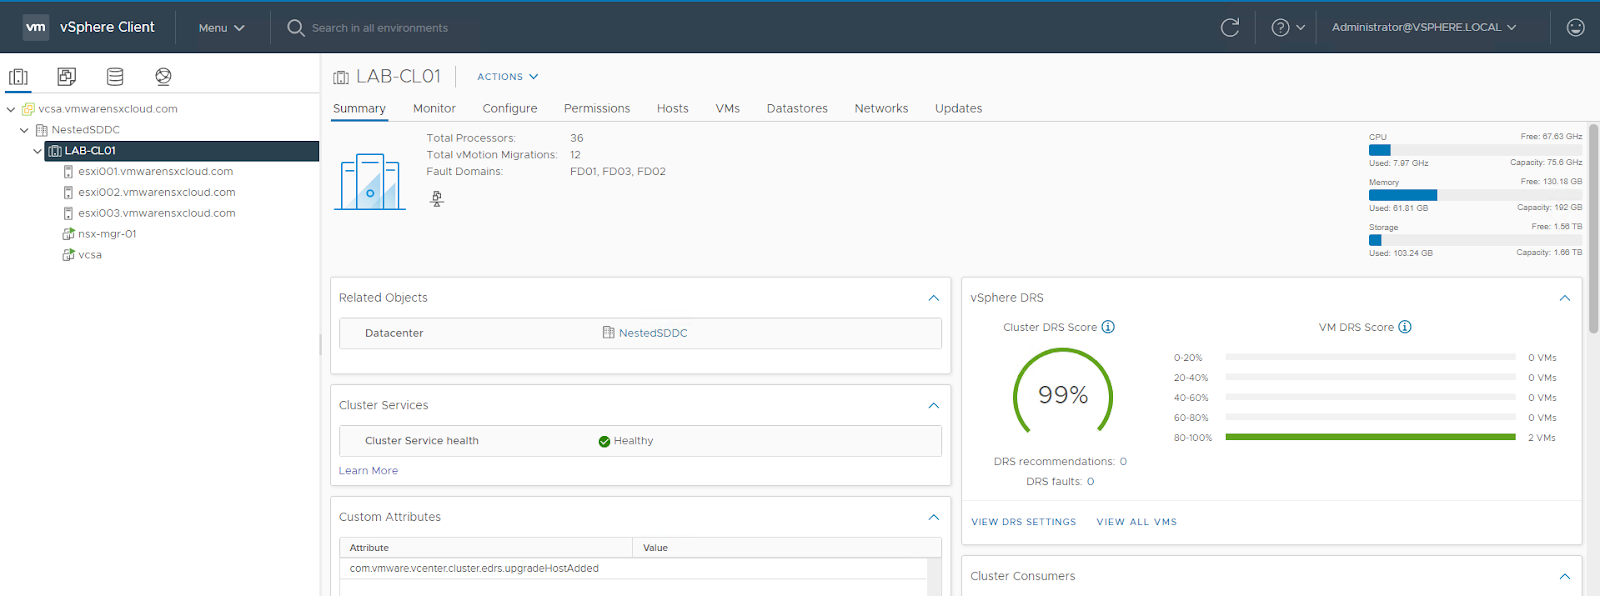Click the Learn More link
The height and width of the screenshot is (596, 1600).
tap(368, 471)
